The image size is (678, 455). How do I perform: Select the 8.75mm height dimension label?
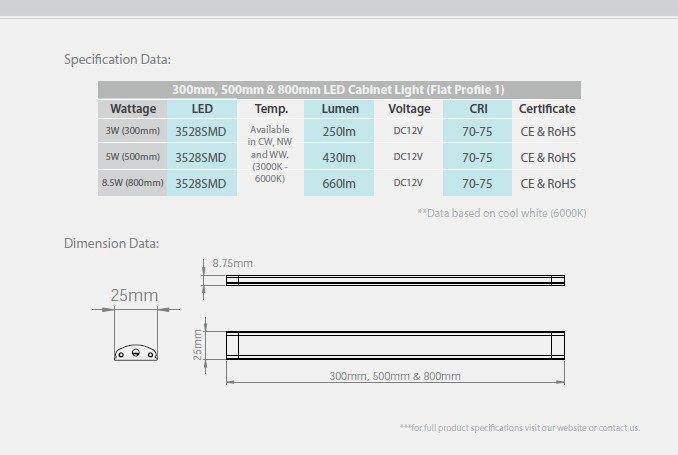(232, 263)
